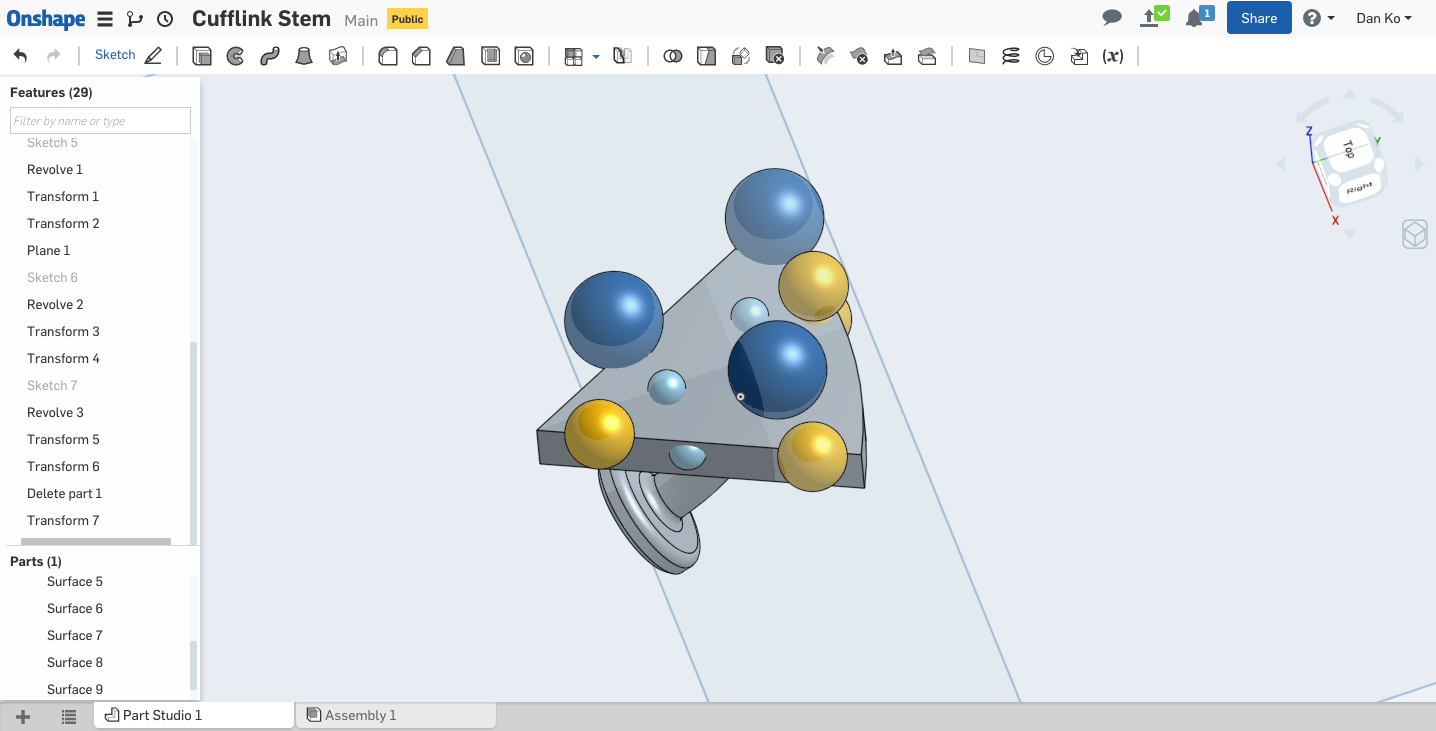Viewport: 1436px width, 731px height.
Task: Insert a Helix from the toolbar
Action: pyautogui.click(x=1011, y=56)
